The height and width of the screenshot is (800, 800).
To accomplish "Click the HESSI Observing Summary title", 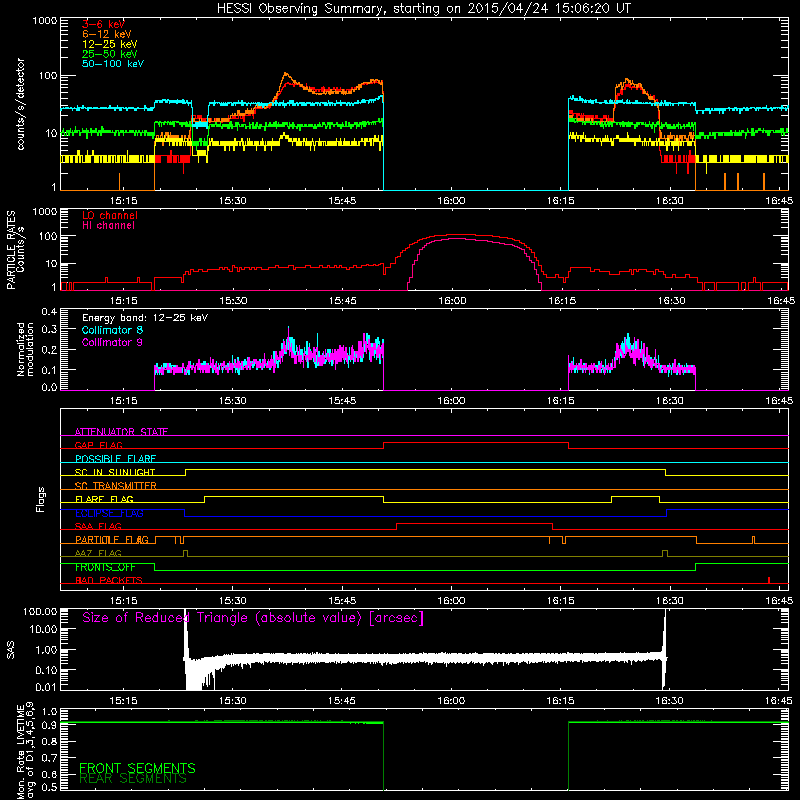I will (x=423, y=8).
